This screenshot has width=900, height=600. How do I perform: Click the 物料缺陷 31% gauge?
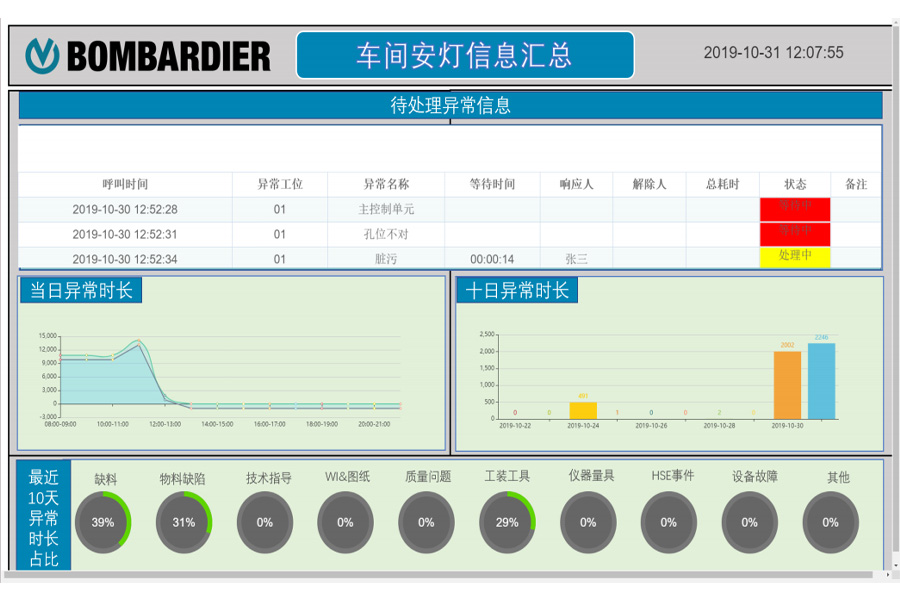(184, 522)
